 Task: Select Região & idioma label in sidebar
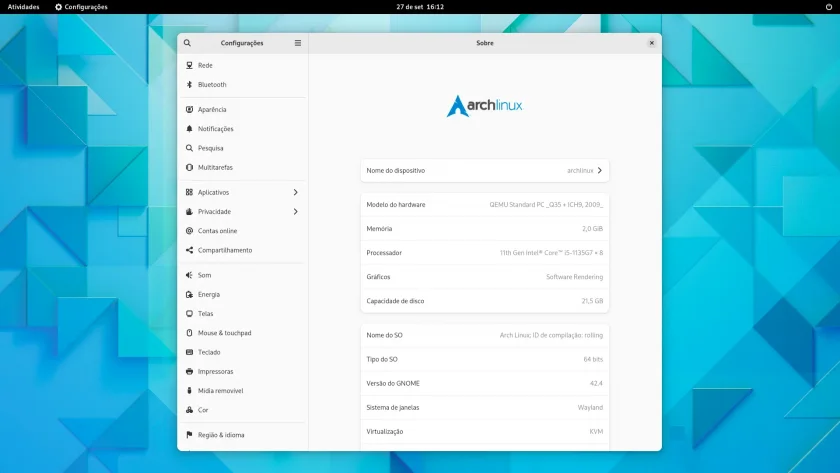(x=221, y=435)
